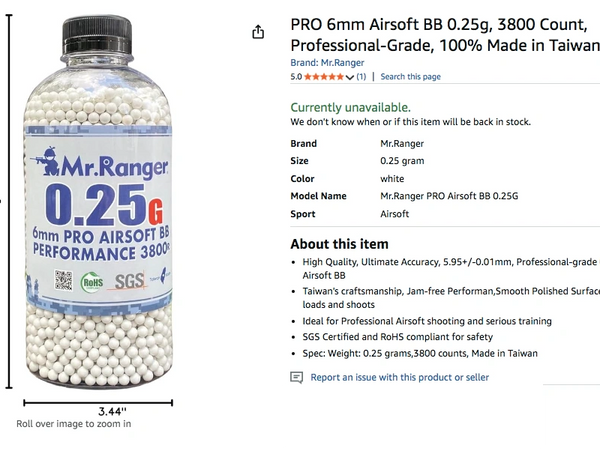
Task: Click the five-star rating icons
Action: [324, 77]
